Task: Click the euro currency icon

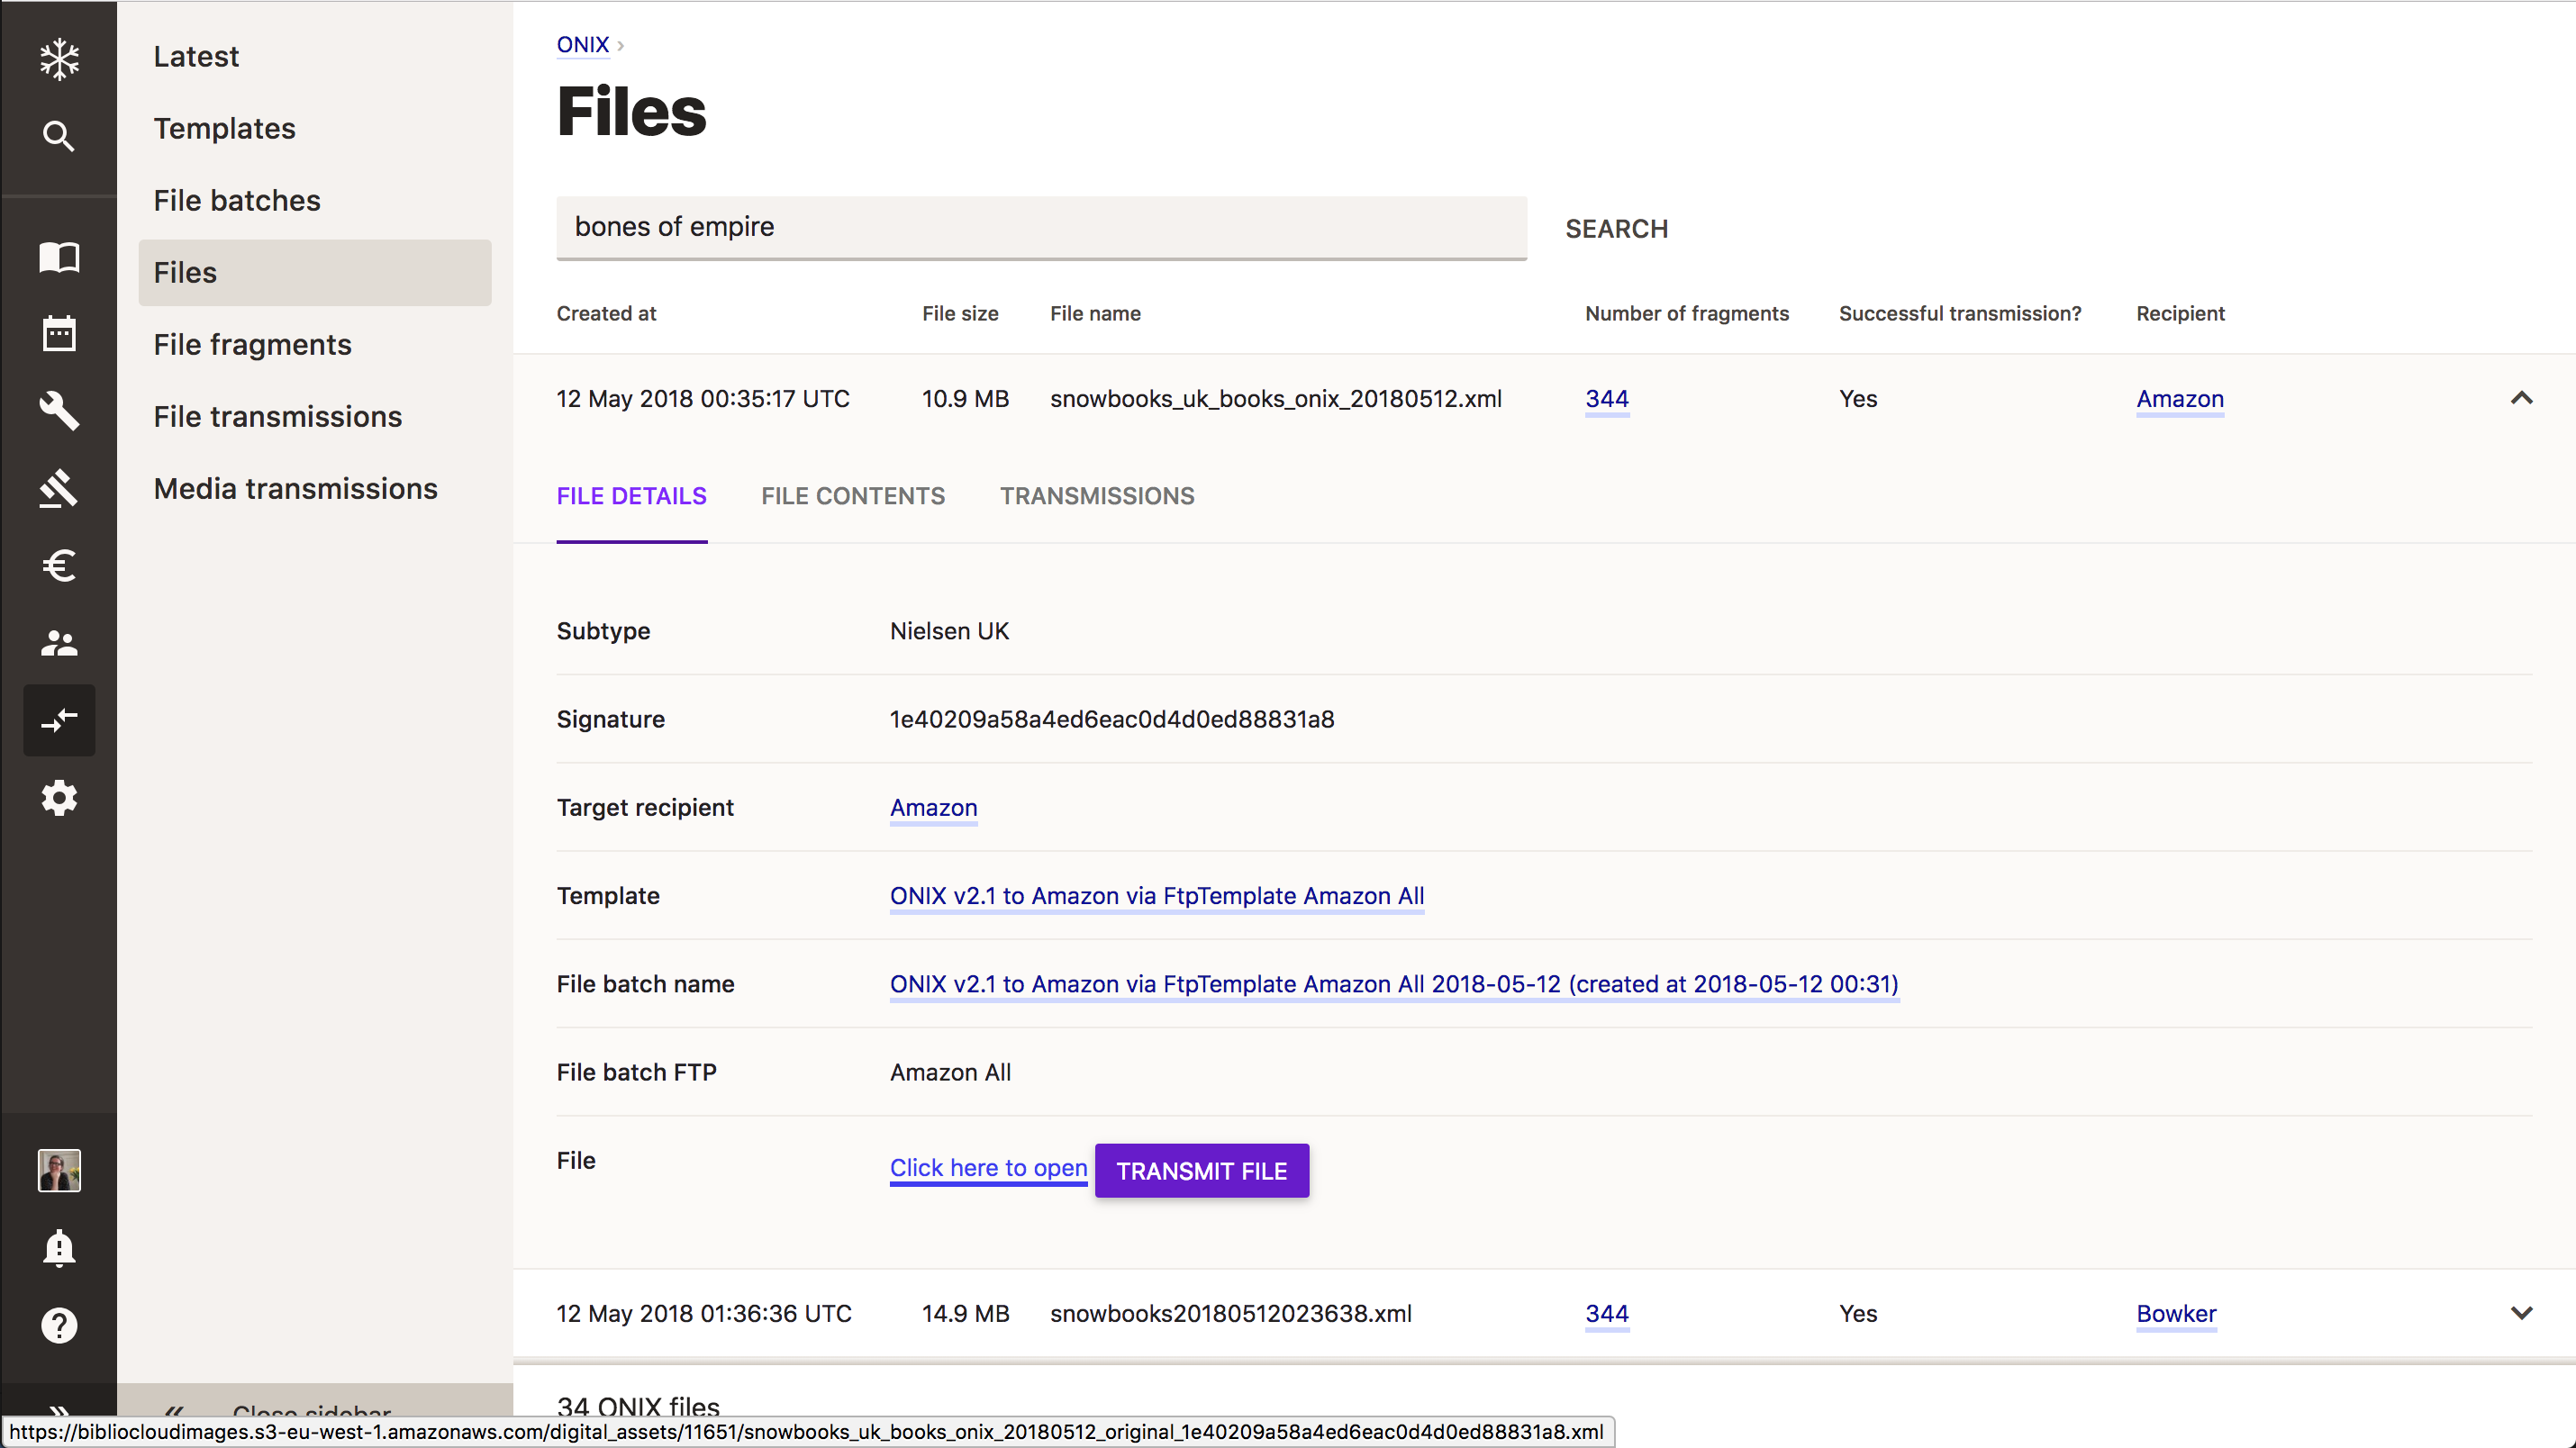Action: [x=59, y=566]
